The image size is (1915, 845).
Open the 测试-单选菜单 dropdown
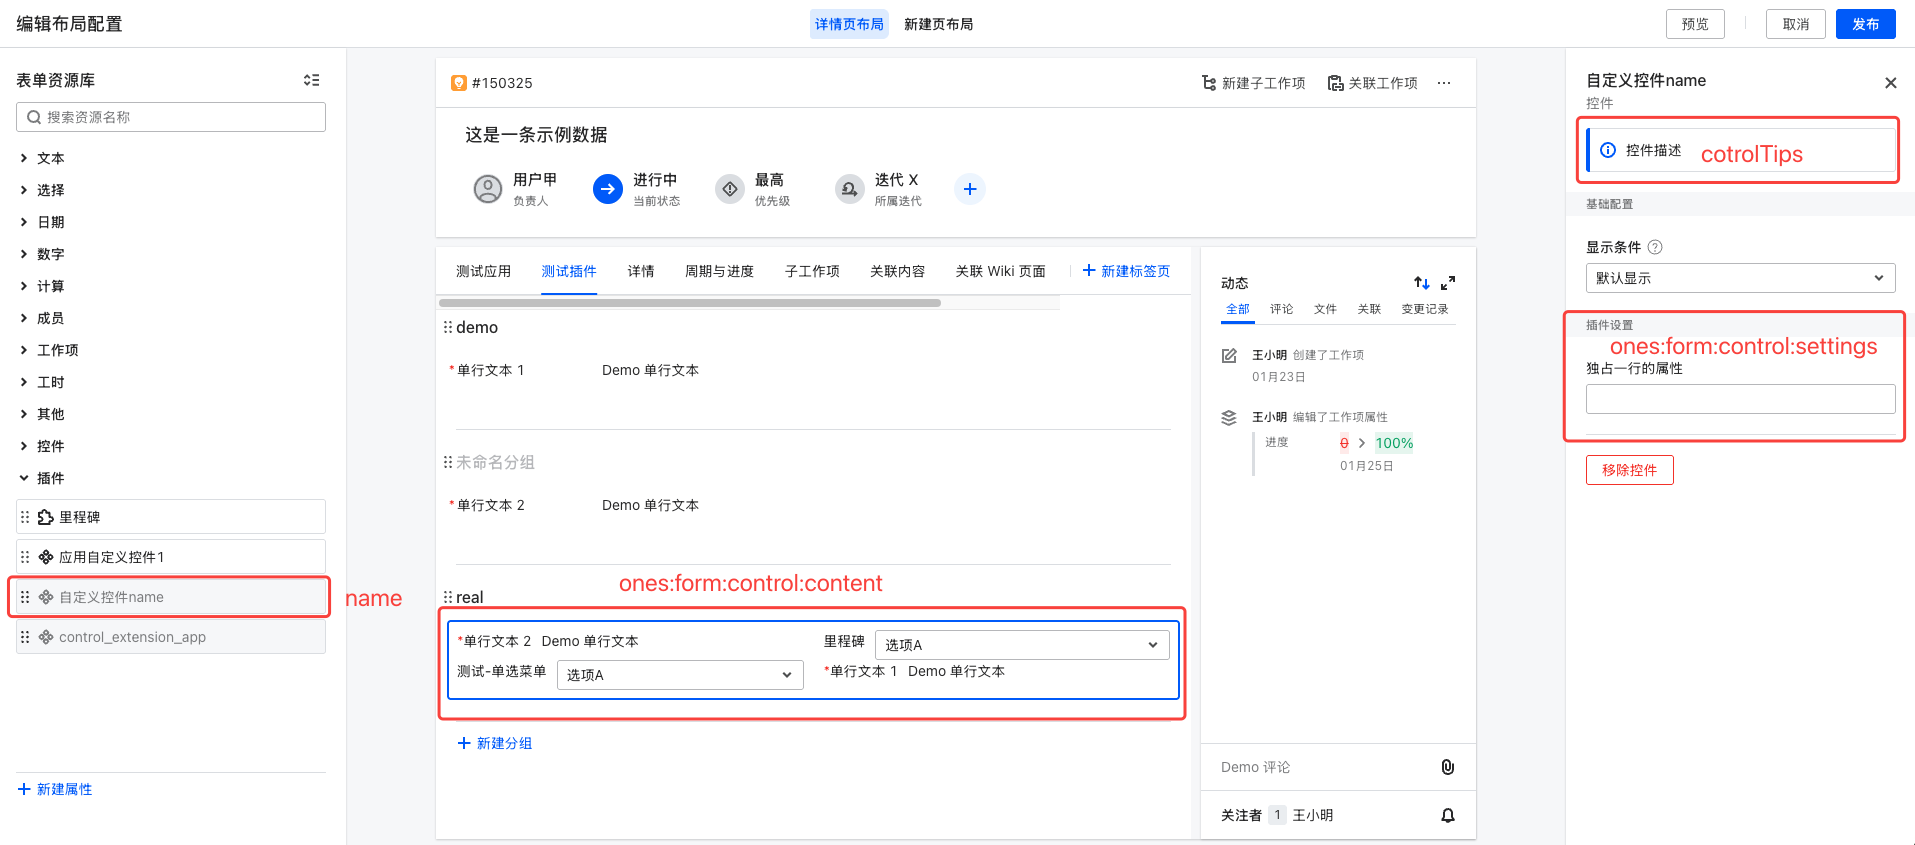point(679,675)
